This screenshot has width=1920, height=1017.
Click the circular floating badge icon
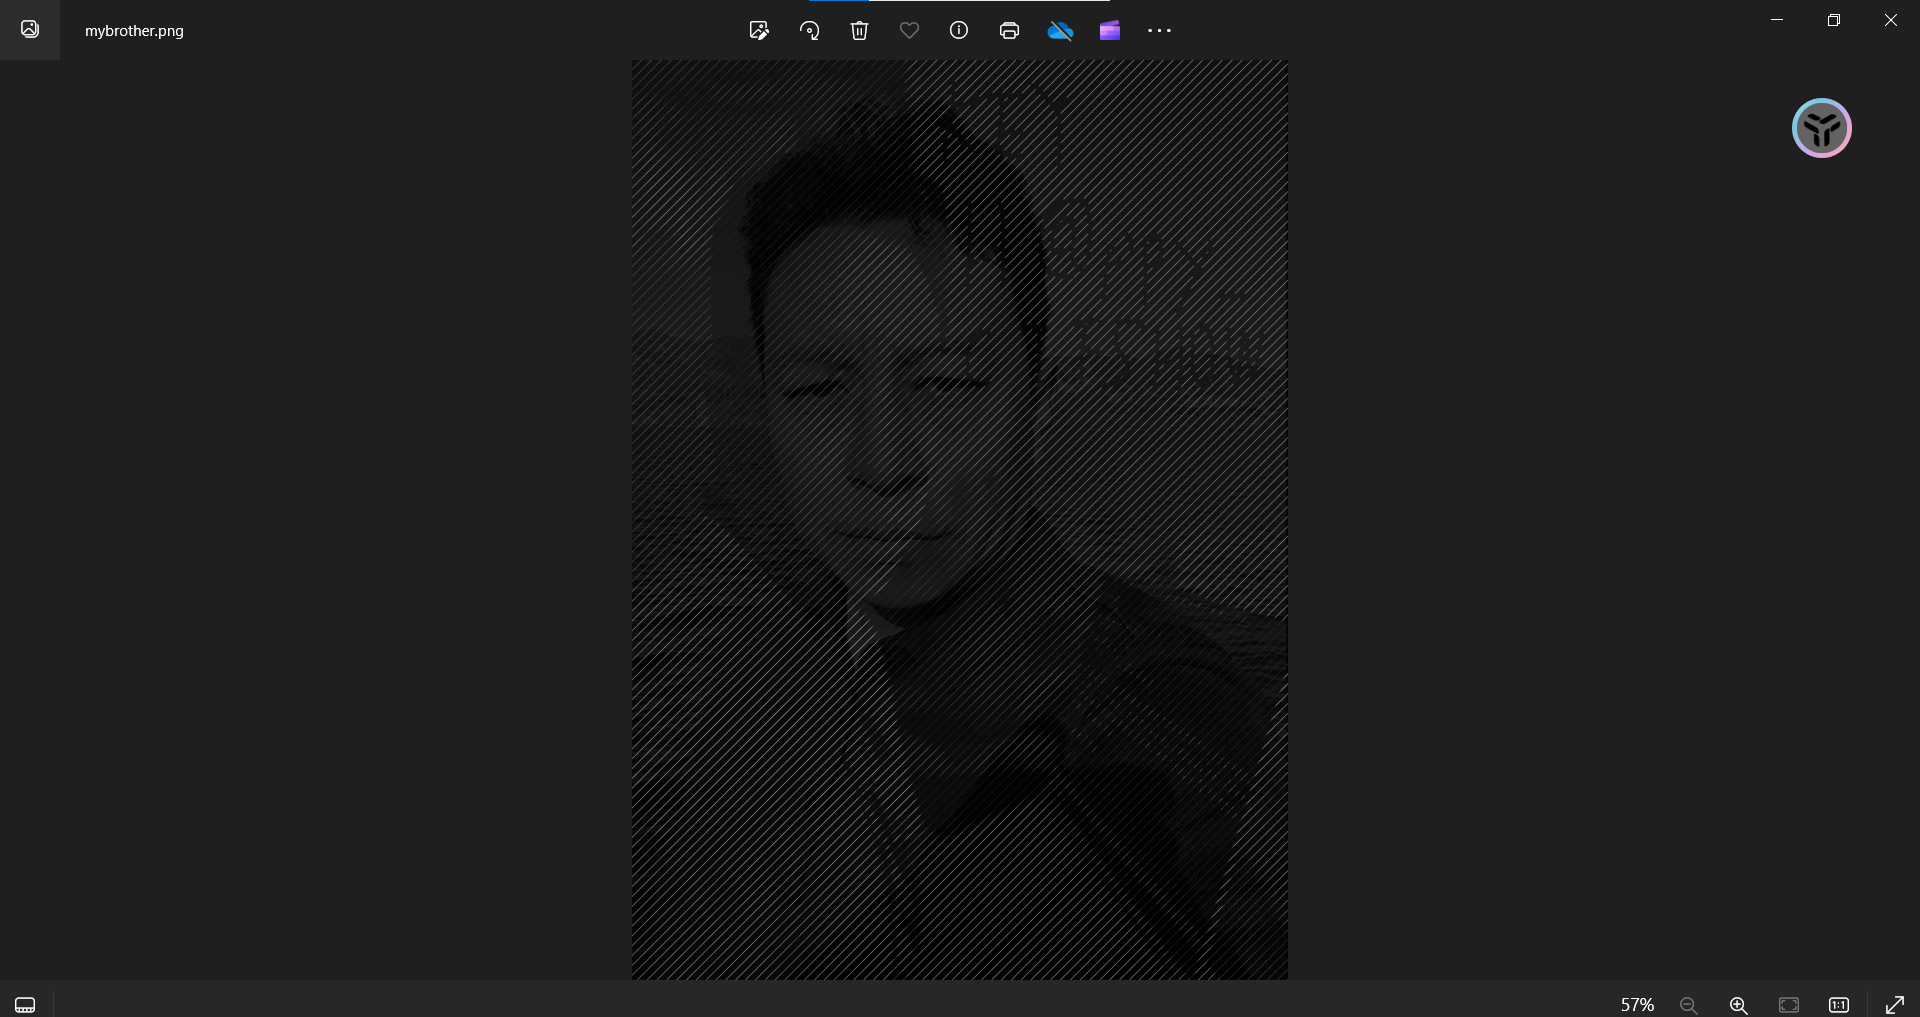[x=1821, y=128]
